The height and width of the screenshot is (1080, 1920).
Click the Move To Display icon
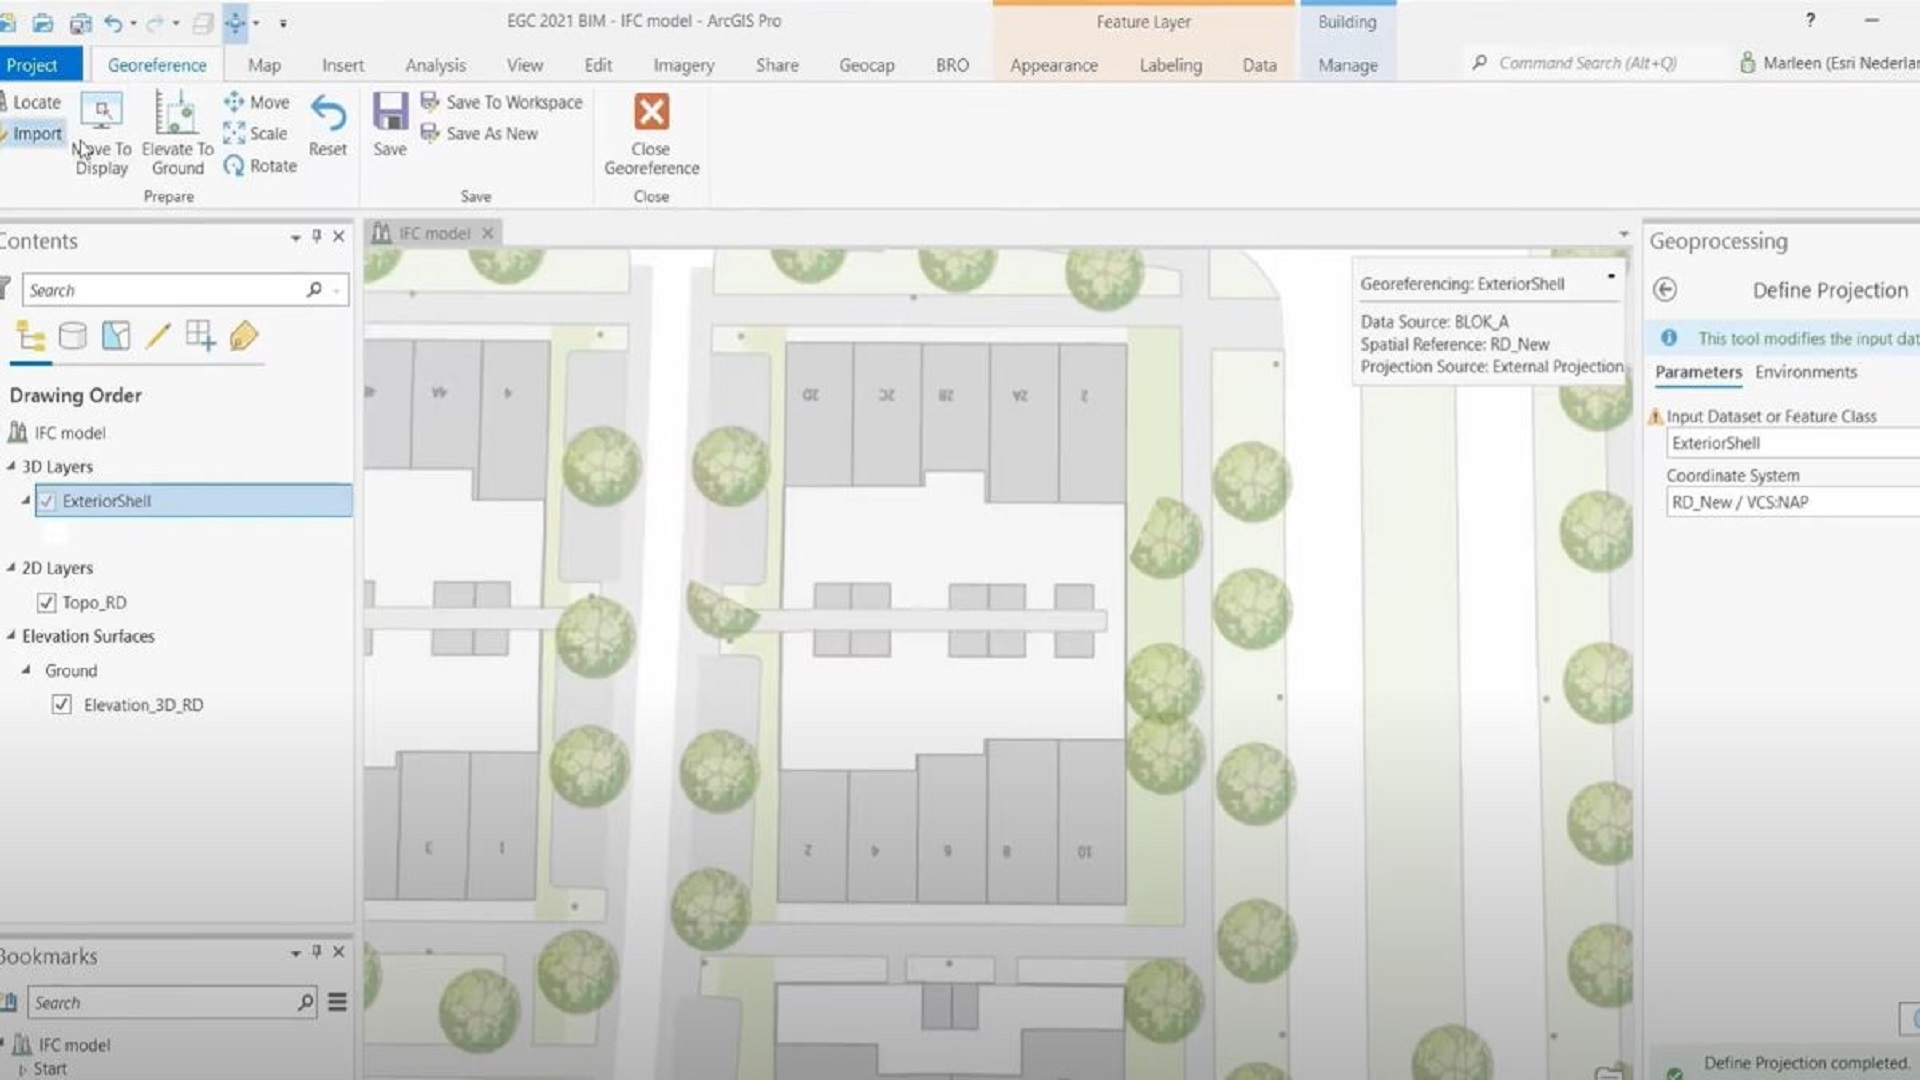click(x=101, y=112)
